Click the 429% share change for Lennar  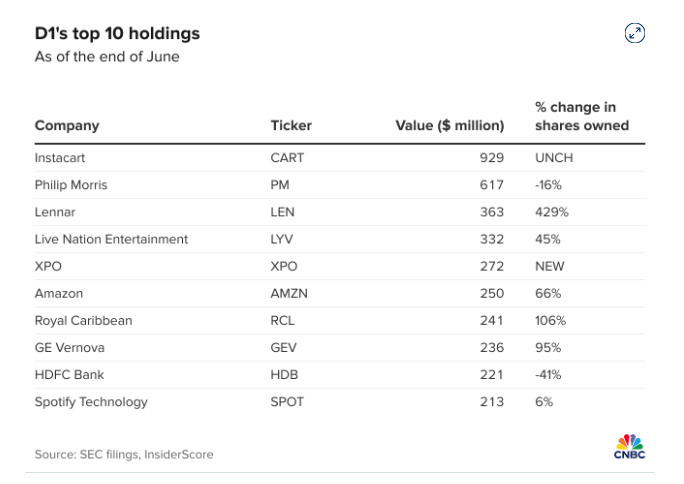tap(550, 212)
